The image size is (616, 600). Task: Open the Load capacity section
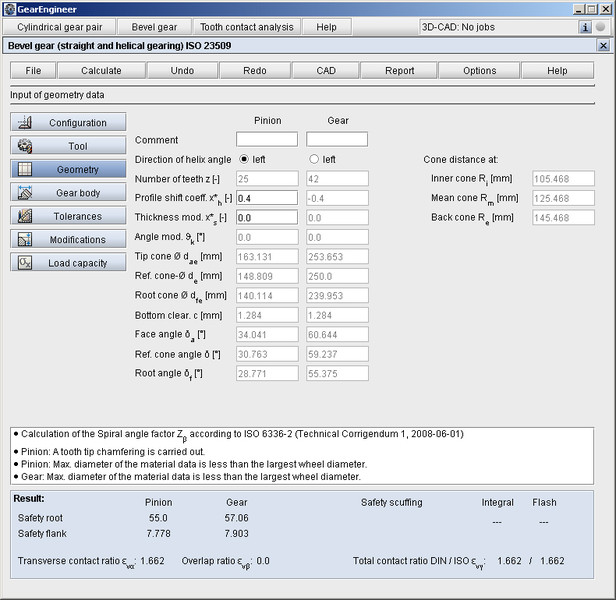[69, 263]
